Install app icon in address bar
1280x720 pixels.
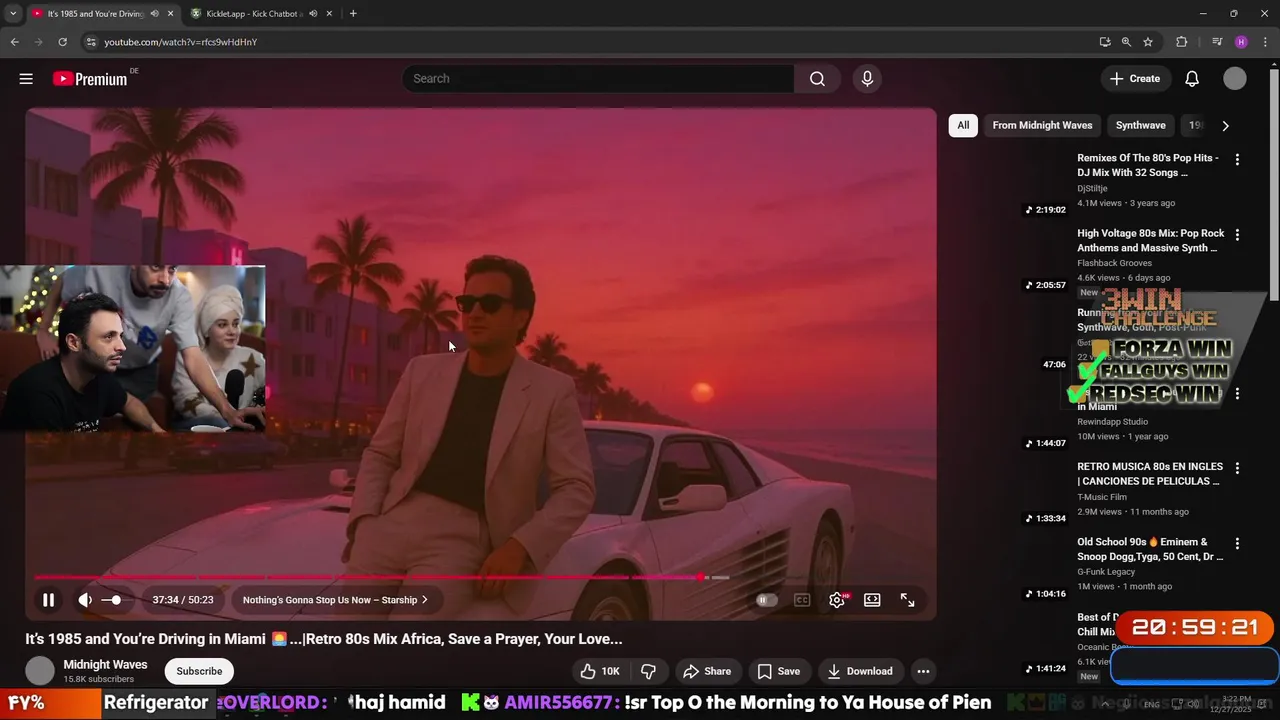click(x=1104, y=42)
